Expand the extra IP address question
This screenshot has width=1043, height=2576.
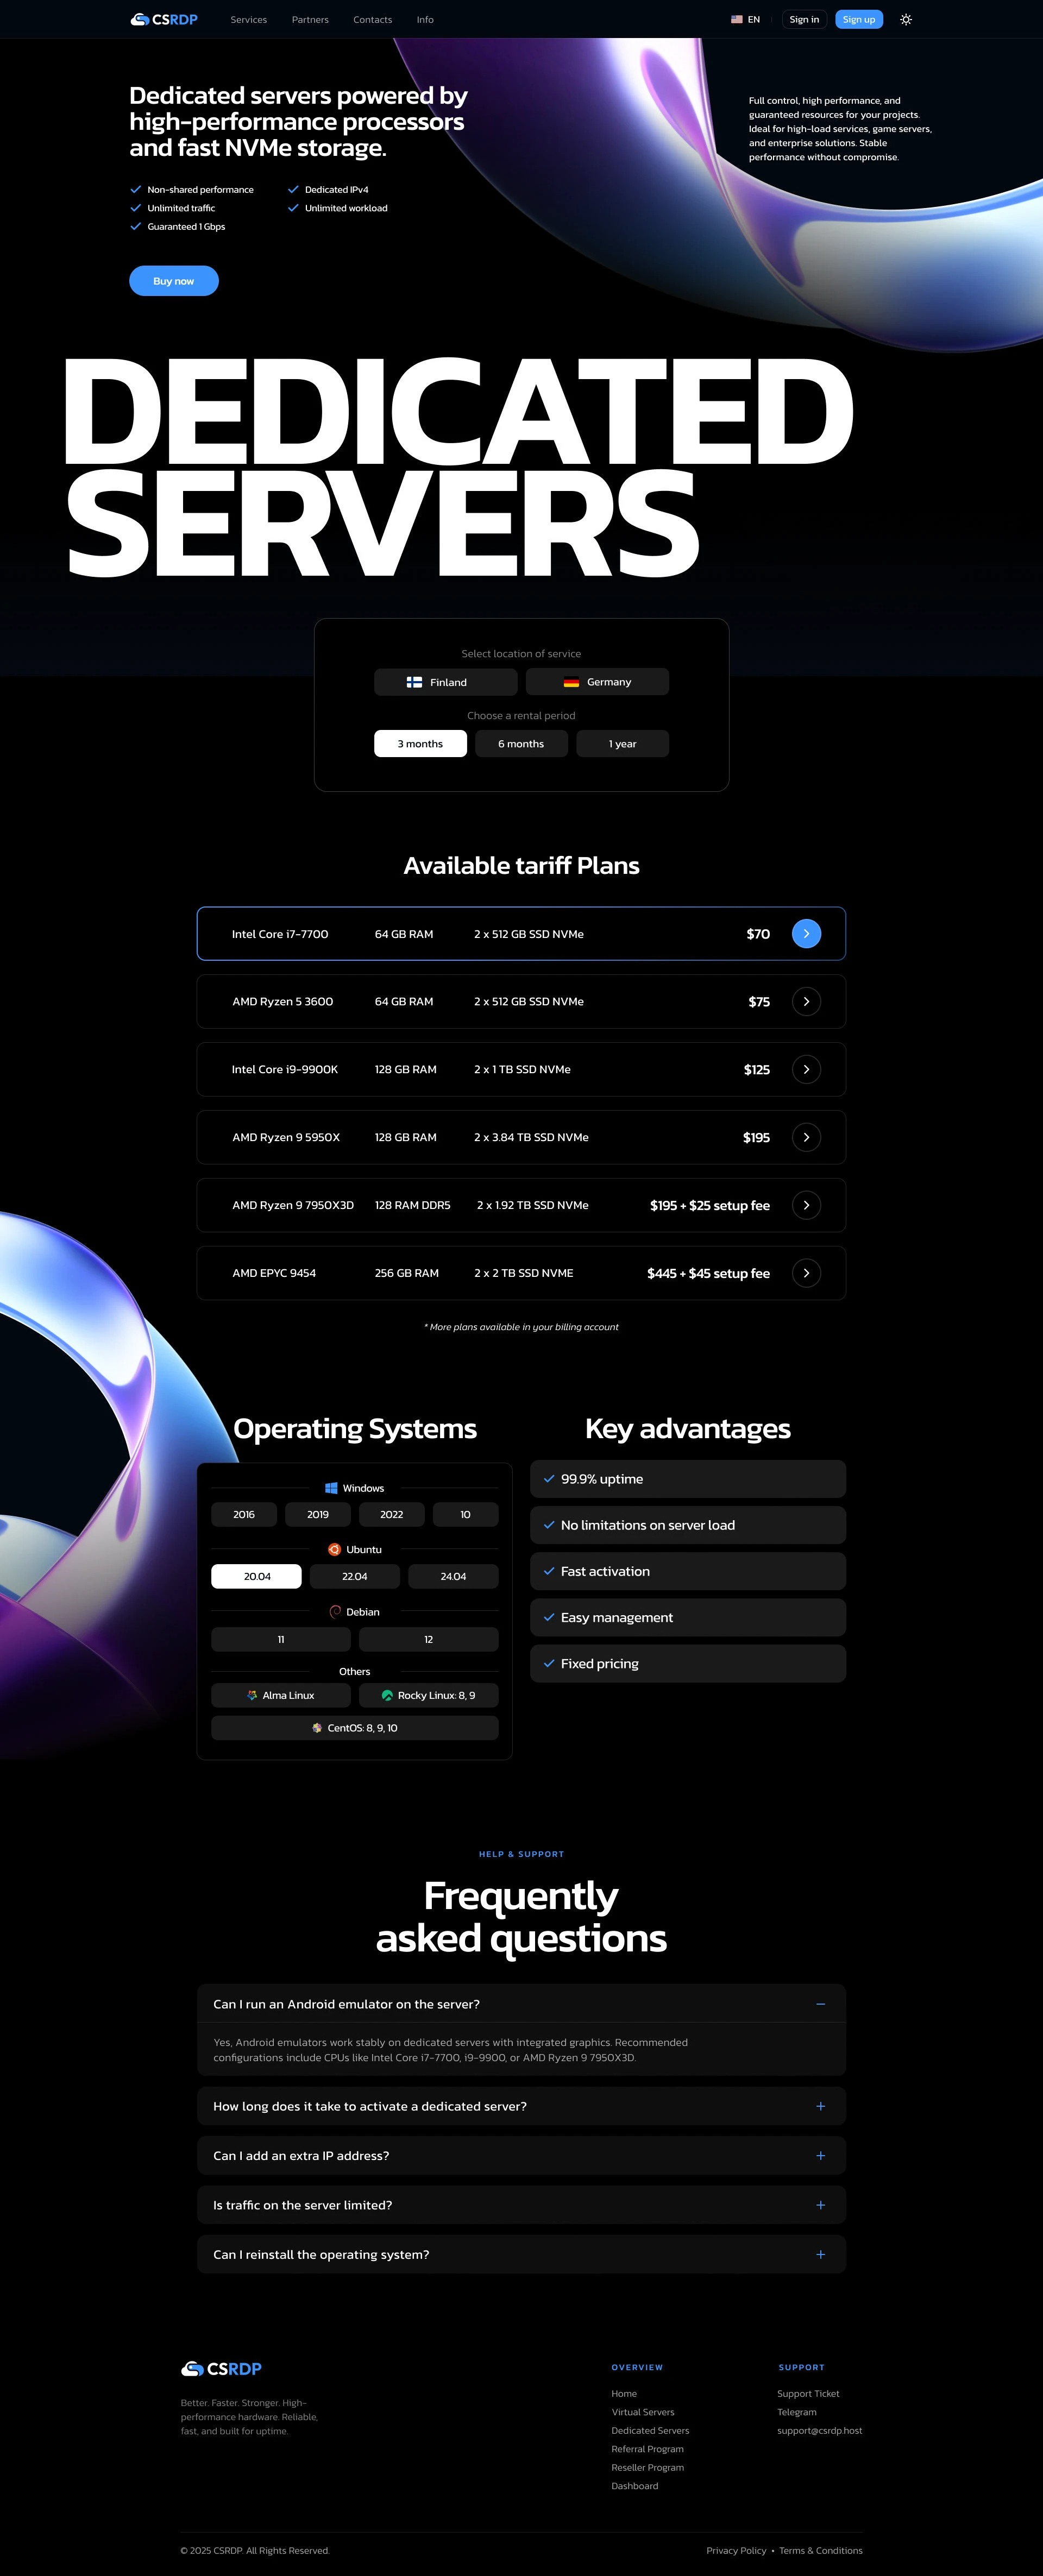[x=820, y=2156]
